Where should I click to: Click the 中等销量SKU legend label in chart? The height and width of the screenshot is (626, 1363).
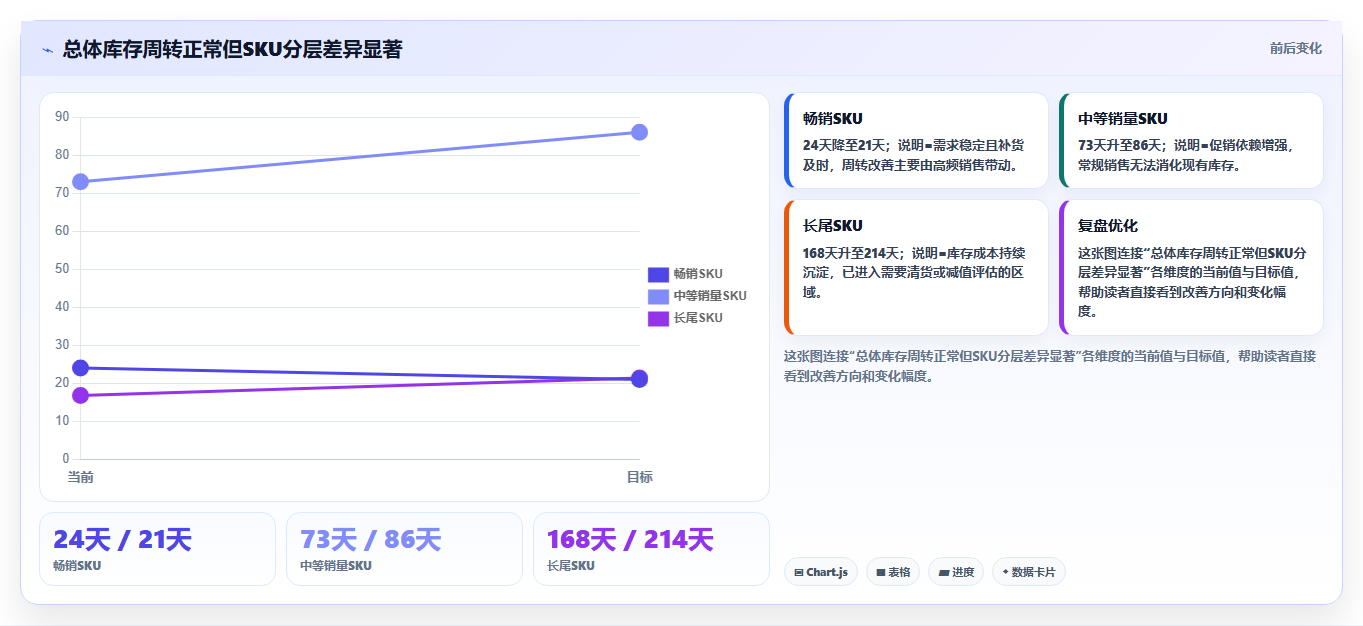pyautogui.click(x=710, y=296)
